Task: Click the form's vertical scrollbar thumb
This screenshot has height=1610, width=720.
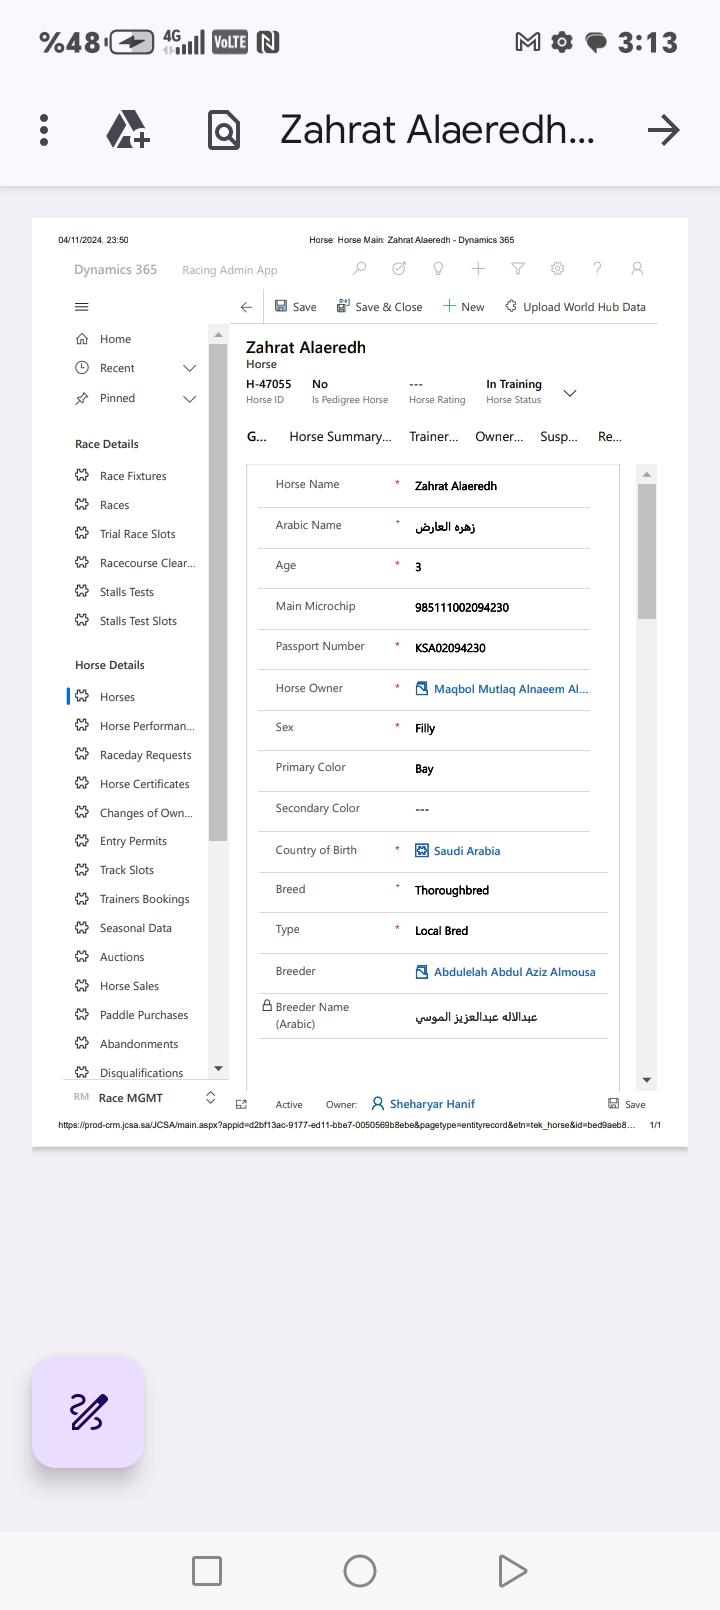Action: (647, 550)
